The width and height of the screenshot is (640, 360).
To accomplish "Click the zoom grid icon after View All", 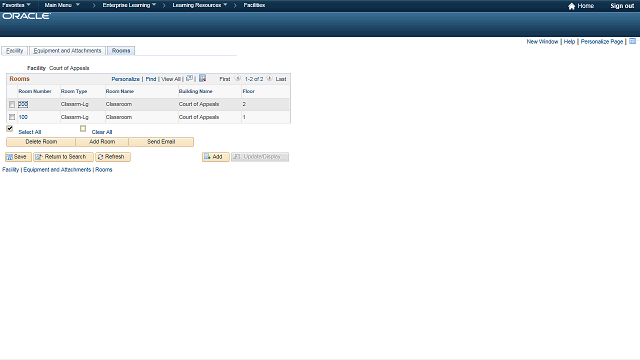I will coord(189,78).
